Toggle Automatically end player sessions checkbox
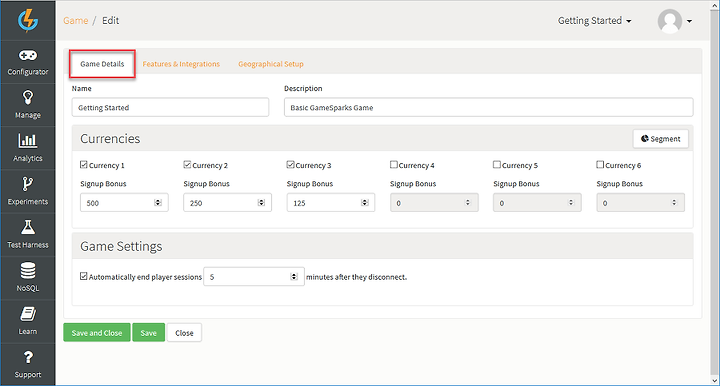The image size is (720, 386). (84, 276)
